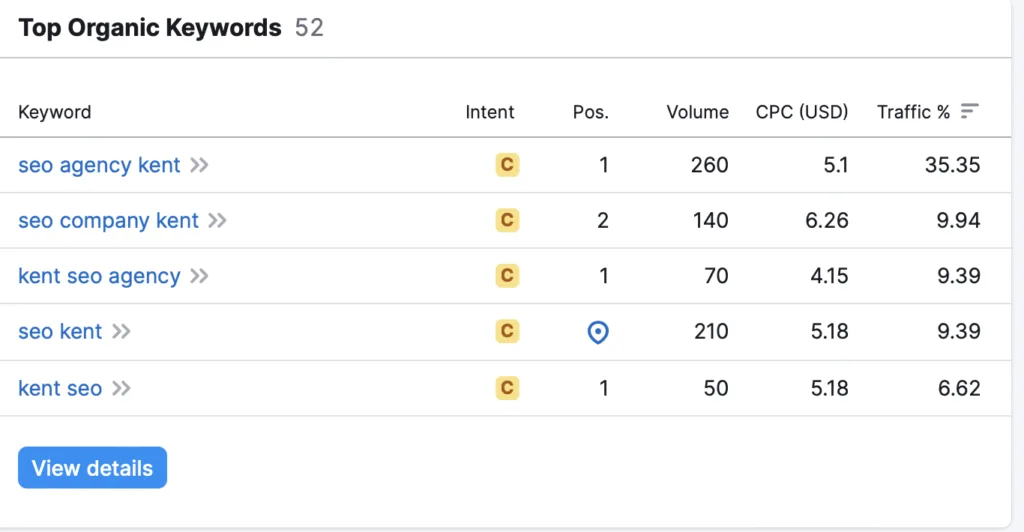Expand double-arrow next to seo company kent
This screenshot has height=532, width=1024.
point(217,221)
